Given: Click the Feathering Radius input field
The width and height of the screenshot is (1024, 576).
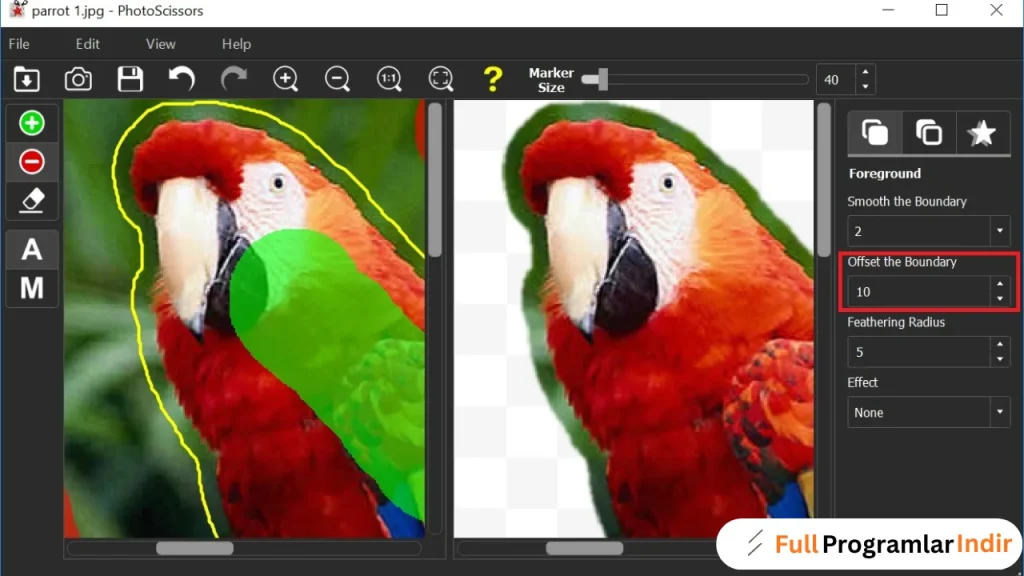Looking at the screenshot, I should coord(919,352).
